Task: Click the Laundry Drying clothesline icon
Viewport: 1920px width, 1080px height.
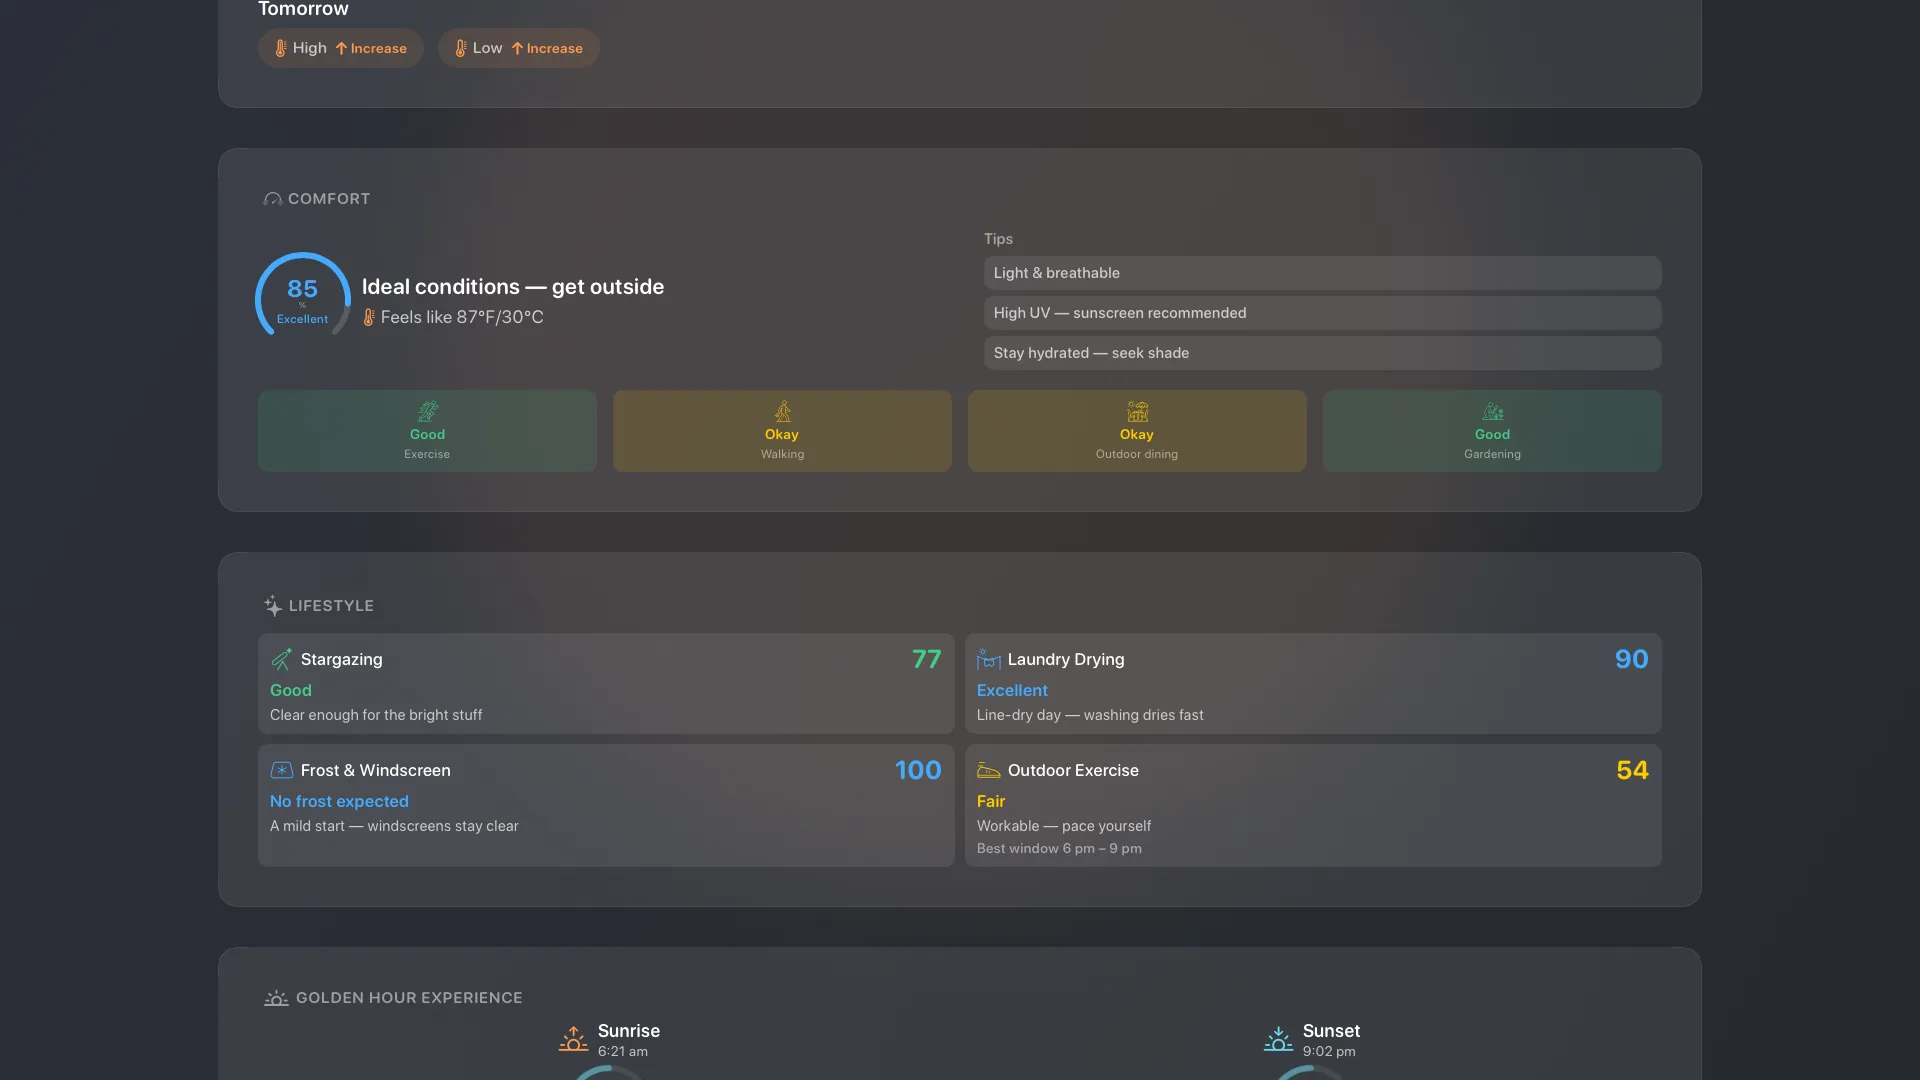Action: (x=989, y=659)
